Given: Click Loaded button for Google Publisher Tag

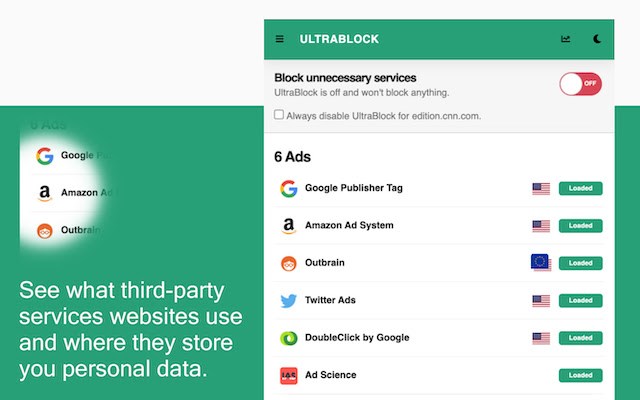Looking at the screenshot, I should pos(580,188).
